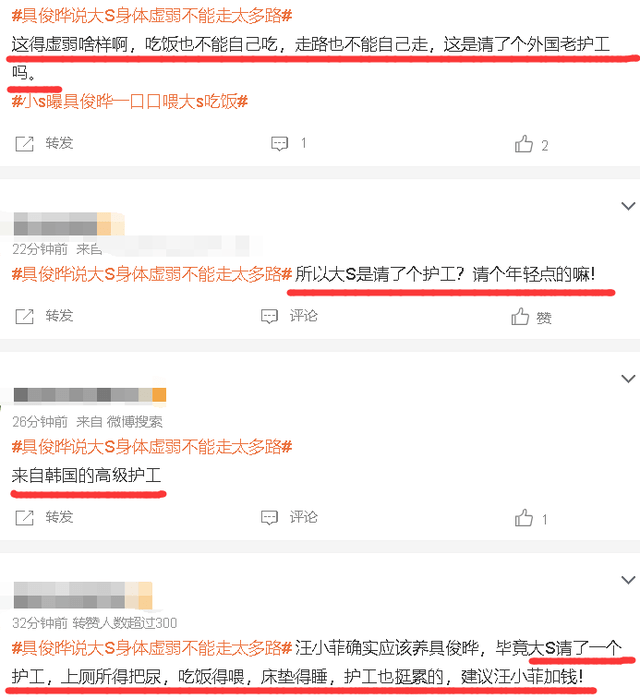The width and height of the screenshot is (640, 699).
Task: Click blurred username on 26分钟前 post
Action: coord(90,395)
